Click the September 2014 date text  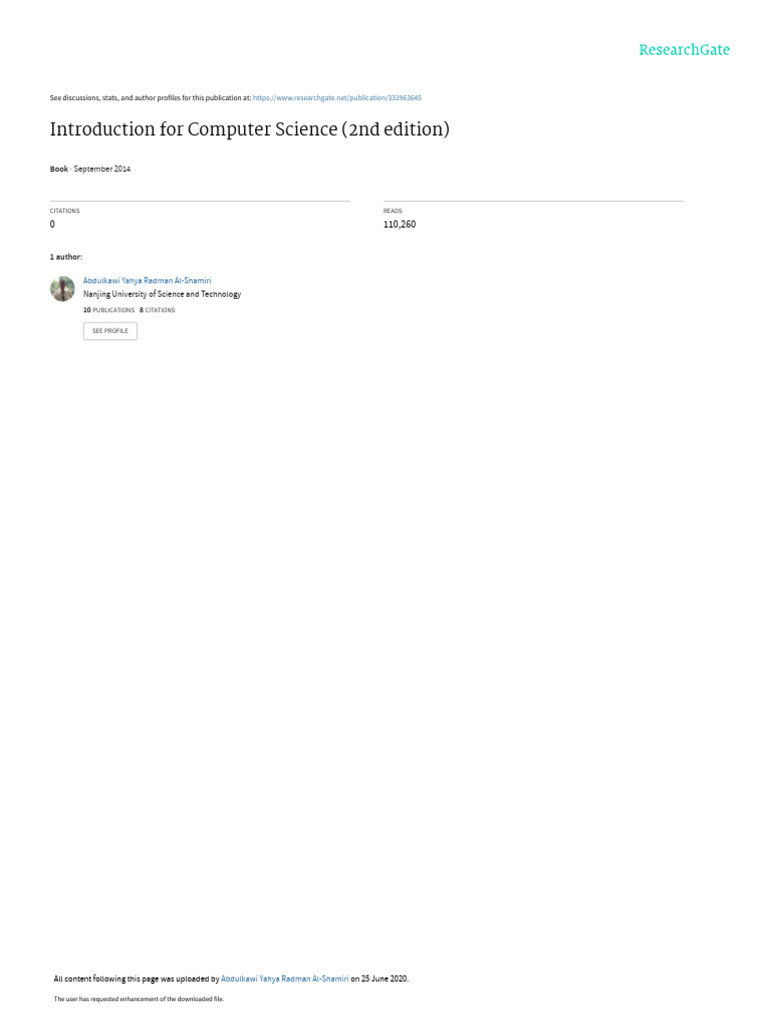(x=102, y=169)
